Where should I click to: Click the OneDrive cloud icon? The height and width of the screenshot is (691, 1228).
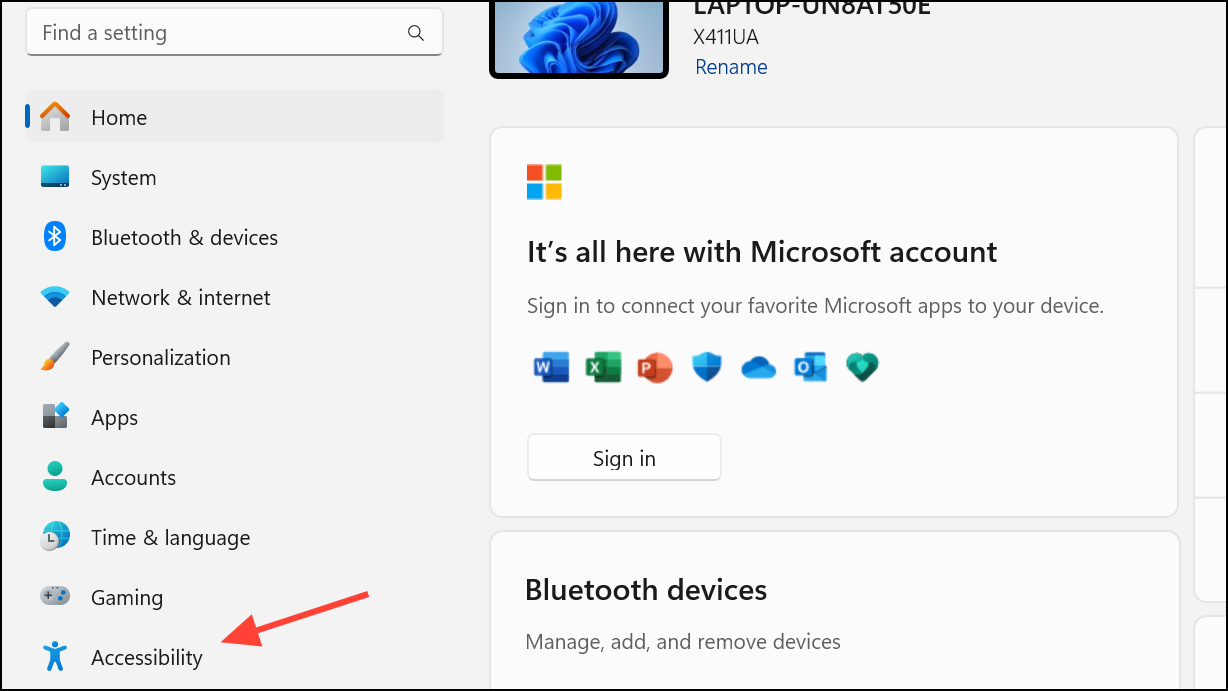759,369
